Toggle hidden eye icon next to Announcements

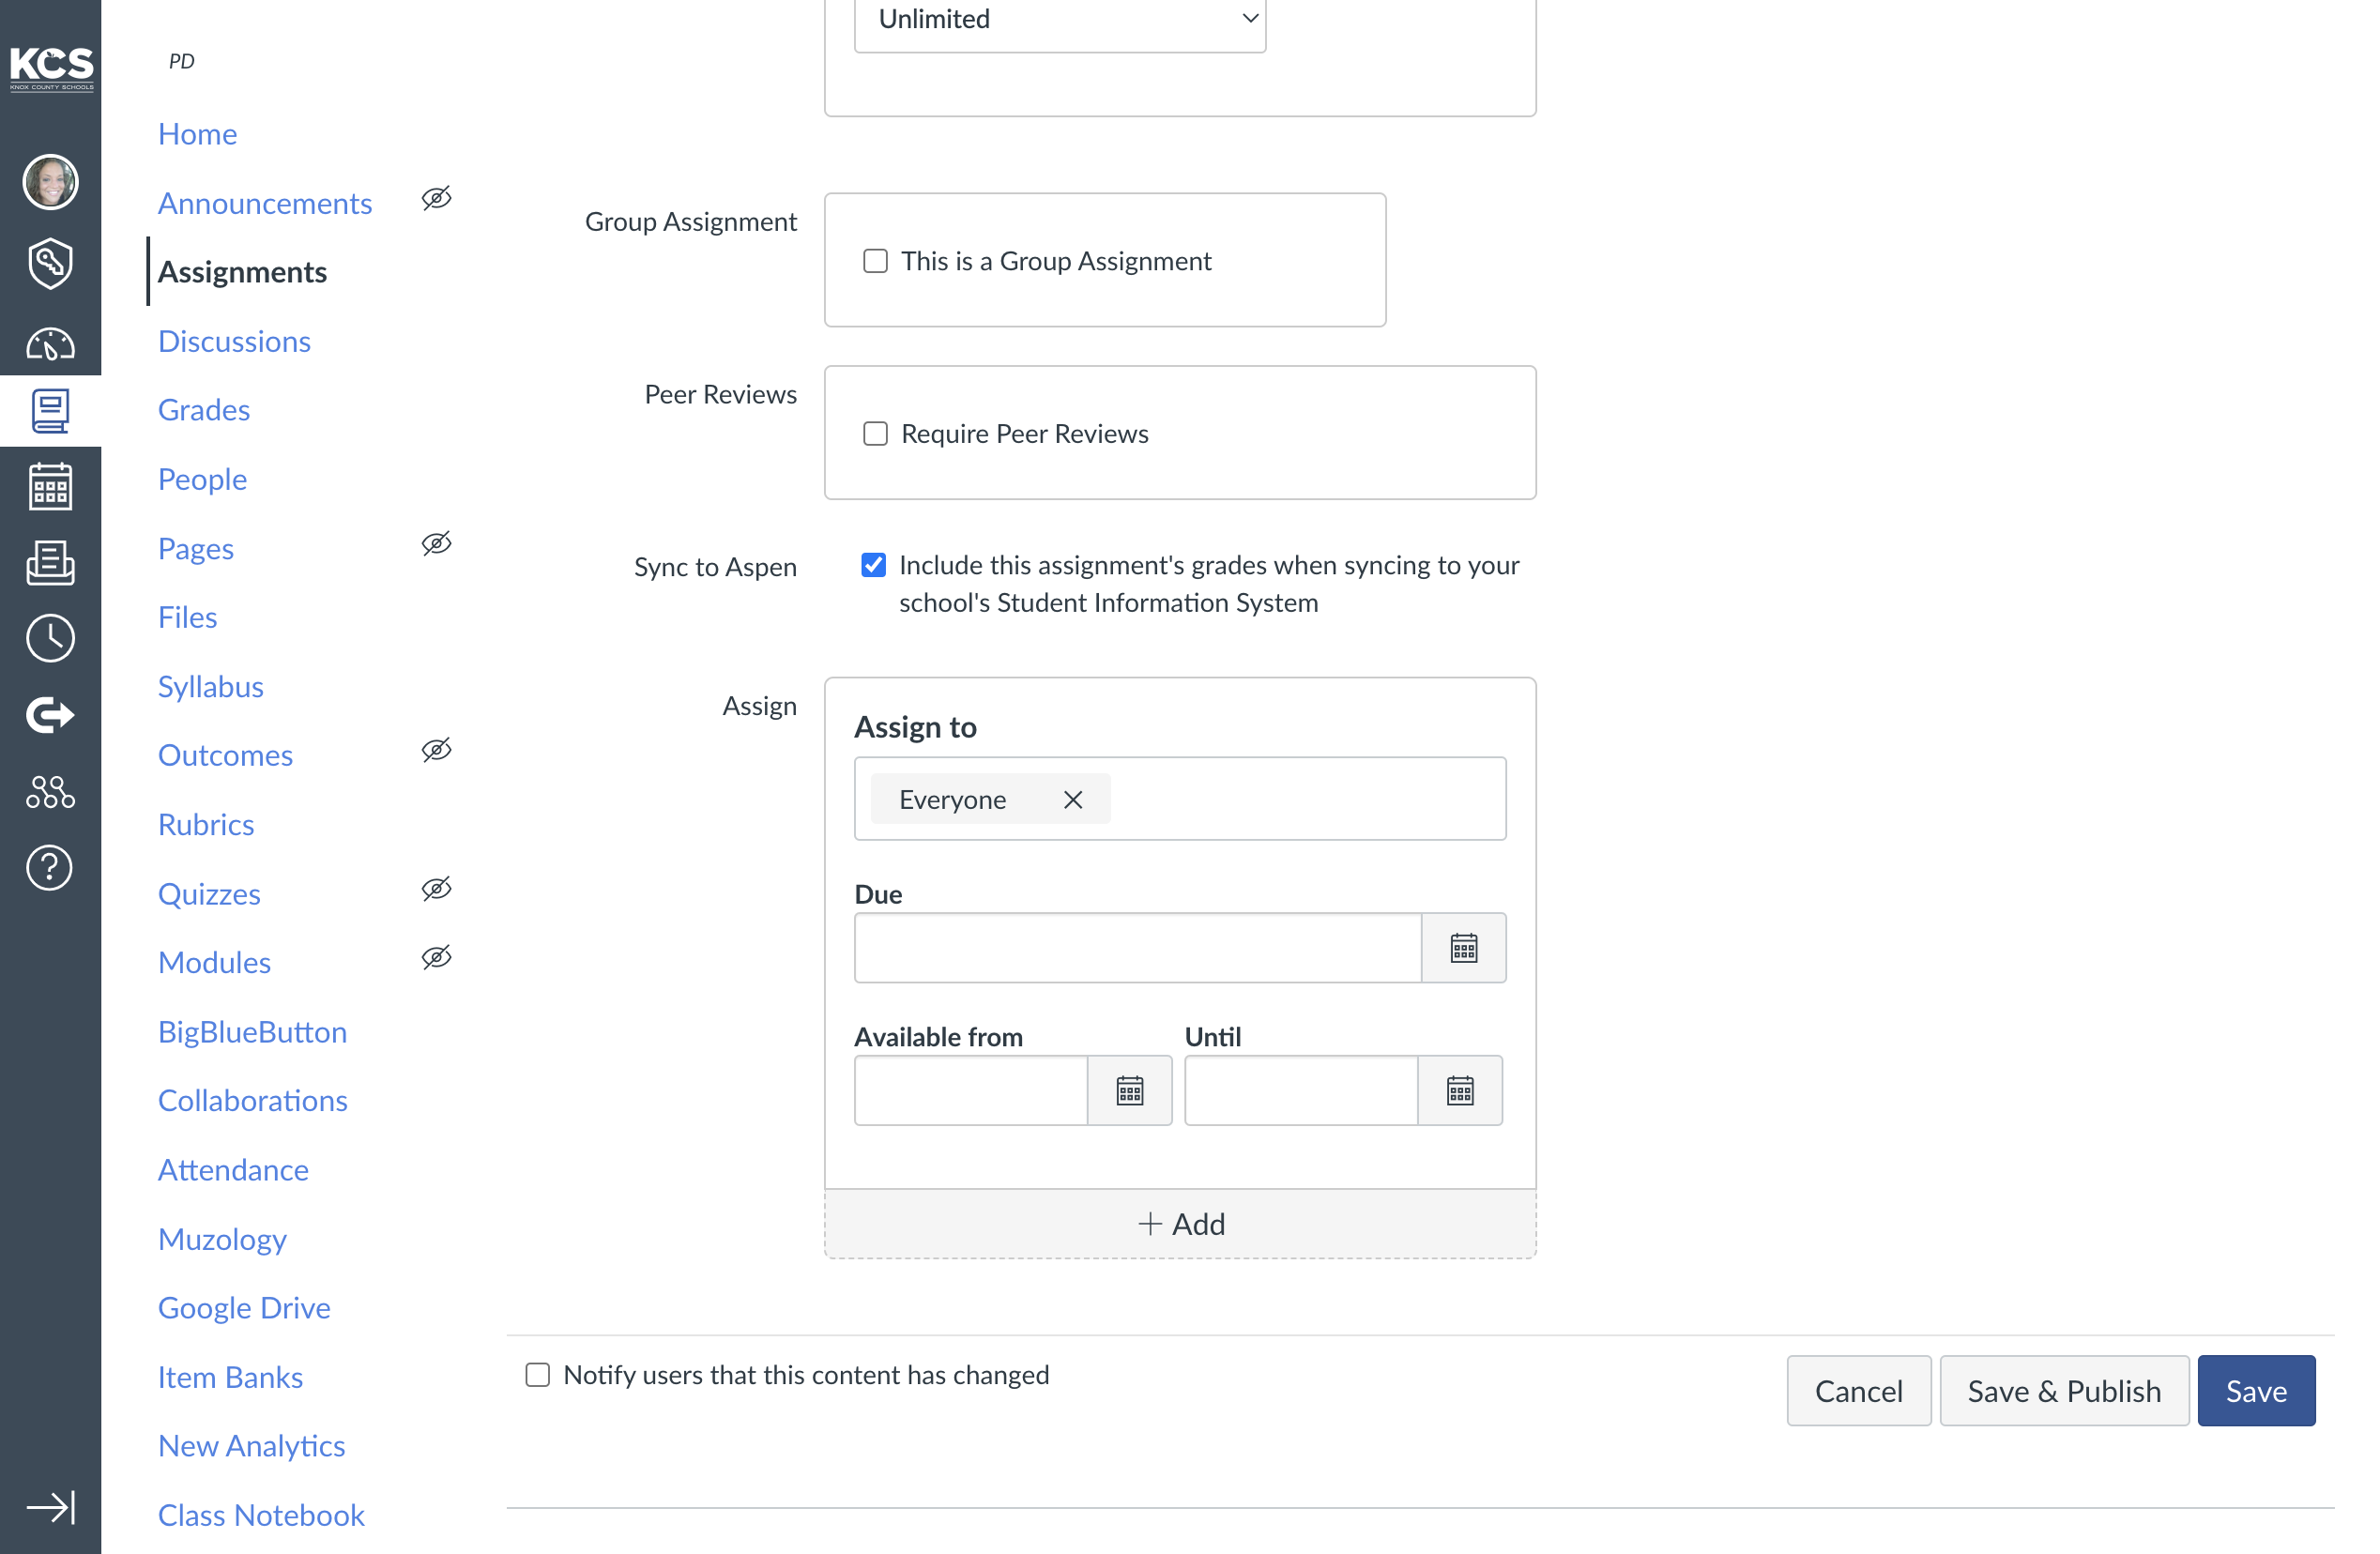[x=437, y=198]
